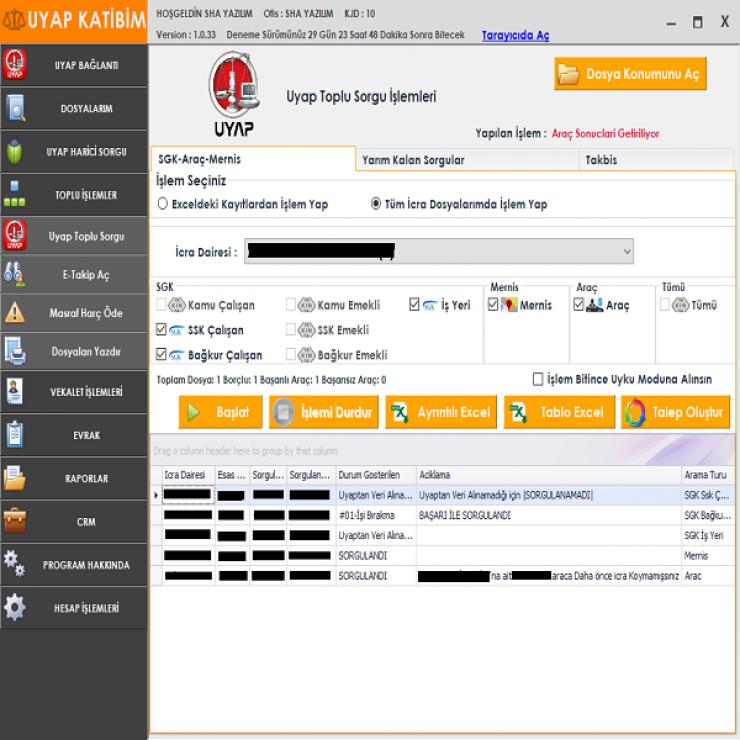
Task: Enable İşlem Bitince Uyku Moduna Alınsın
Action: tap(538, 379)
